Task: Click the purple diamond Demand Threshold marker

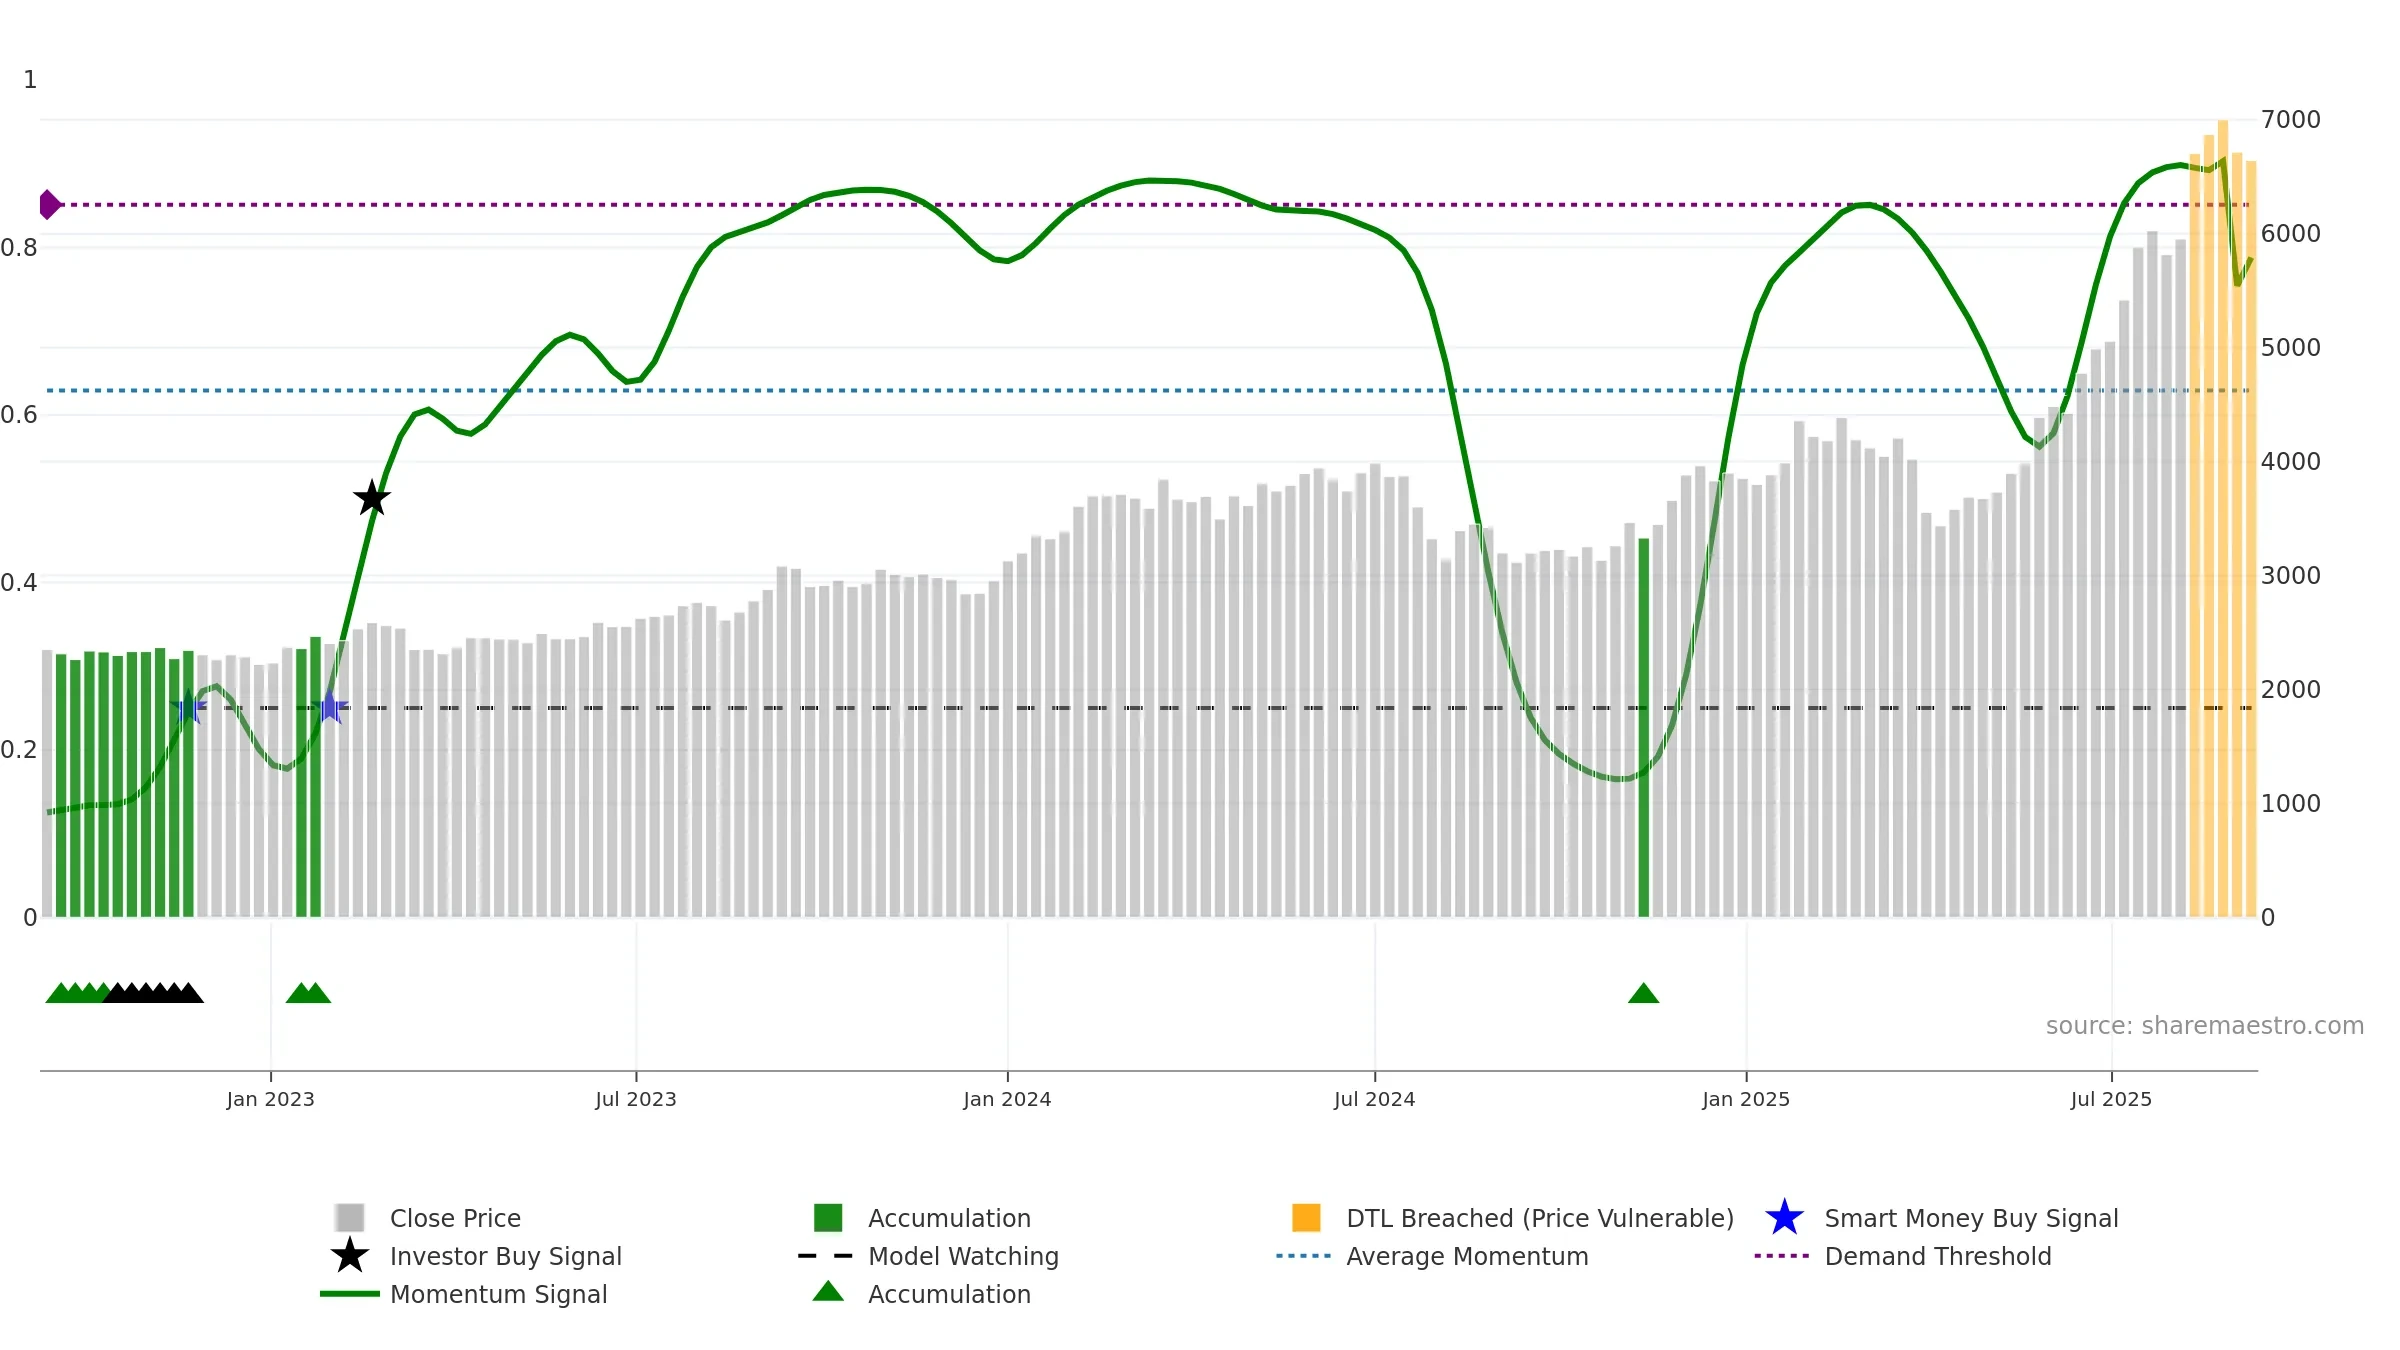Action: (49, 204)
